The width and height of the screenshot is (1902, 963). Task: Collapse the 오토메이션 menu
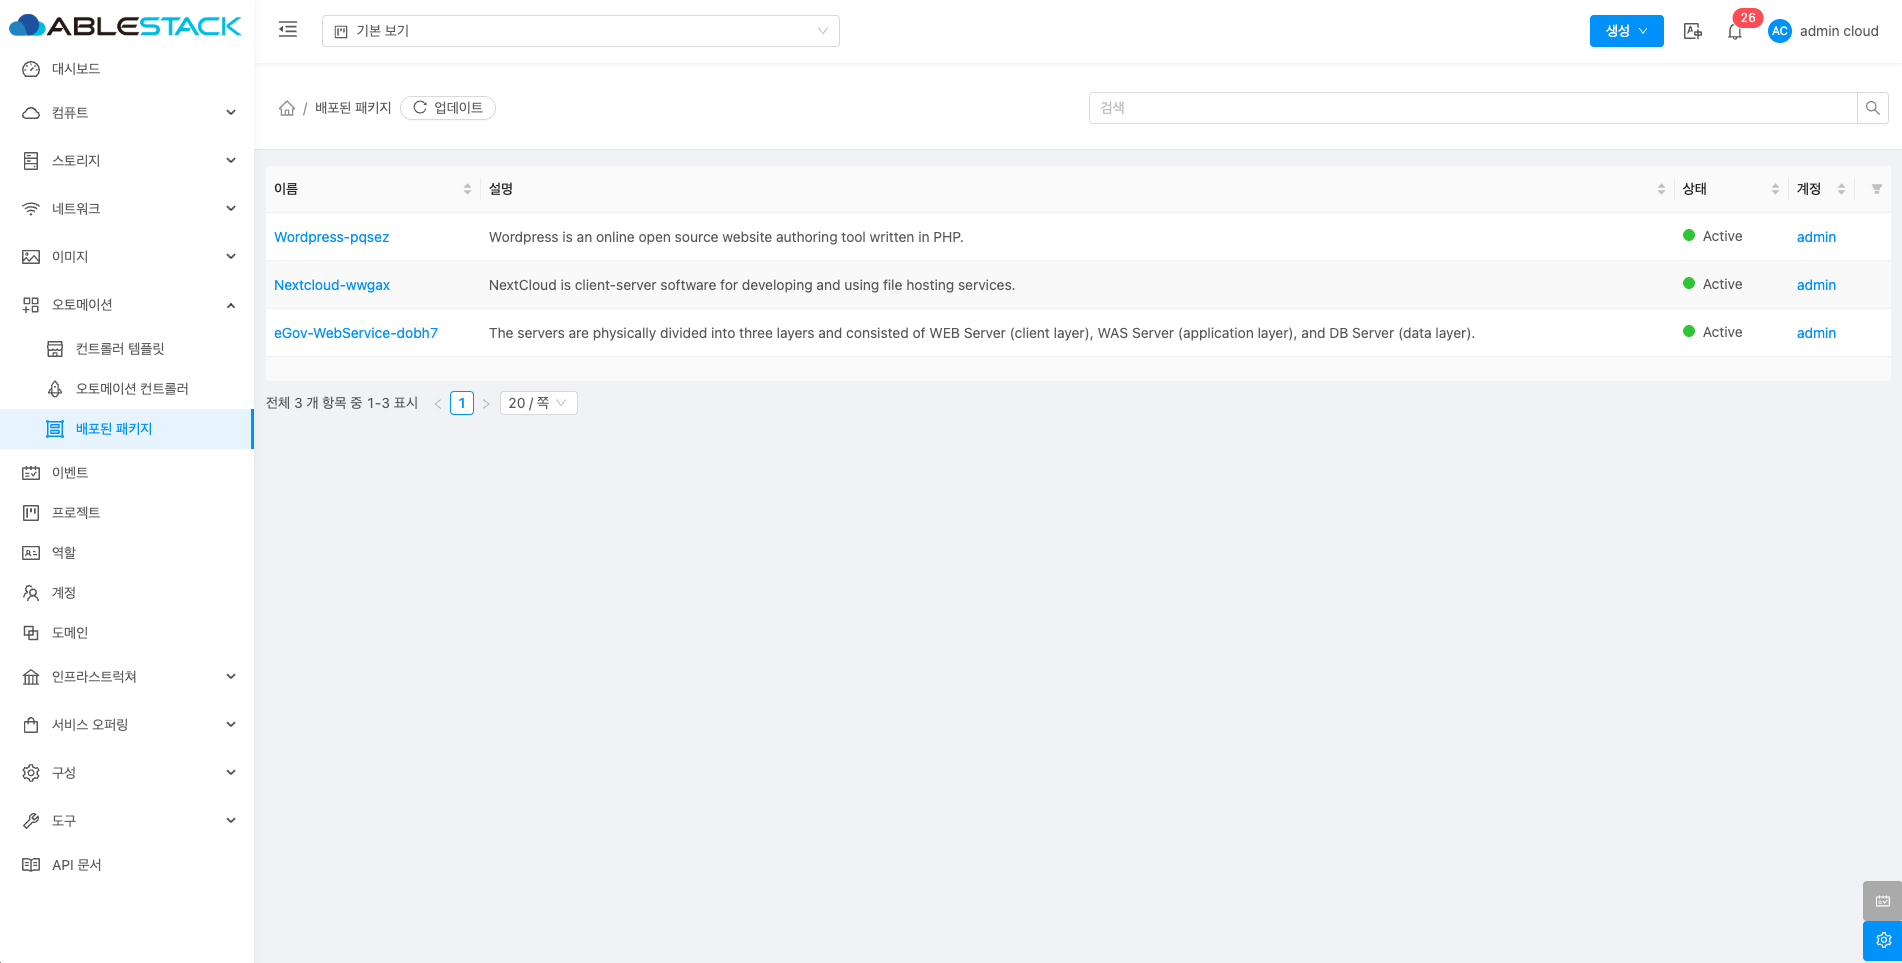[x=127, y=305]
